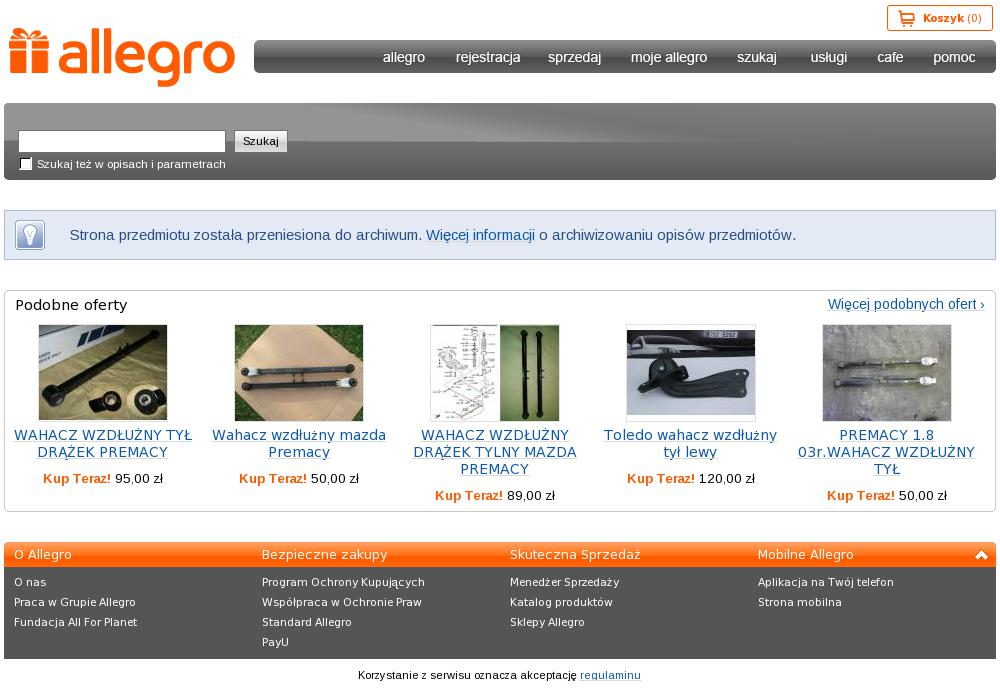Open 'WAHACZ WZDŁUŻNY TYŁ DRĄŻEK PREMACY' offer link
The image size is (1000, 695).
tap(103, 444)
